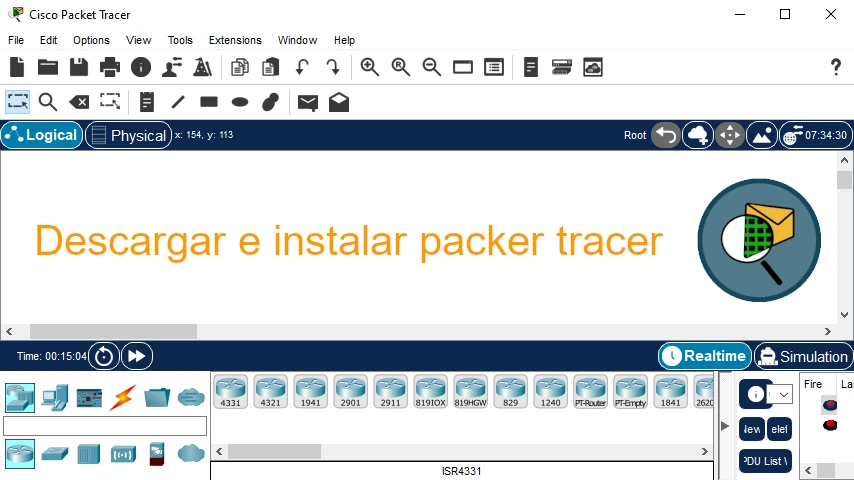Fast forward time button
Viewport: 854px width, 480px height.
[x=137, y=356]
